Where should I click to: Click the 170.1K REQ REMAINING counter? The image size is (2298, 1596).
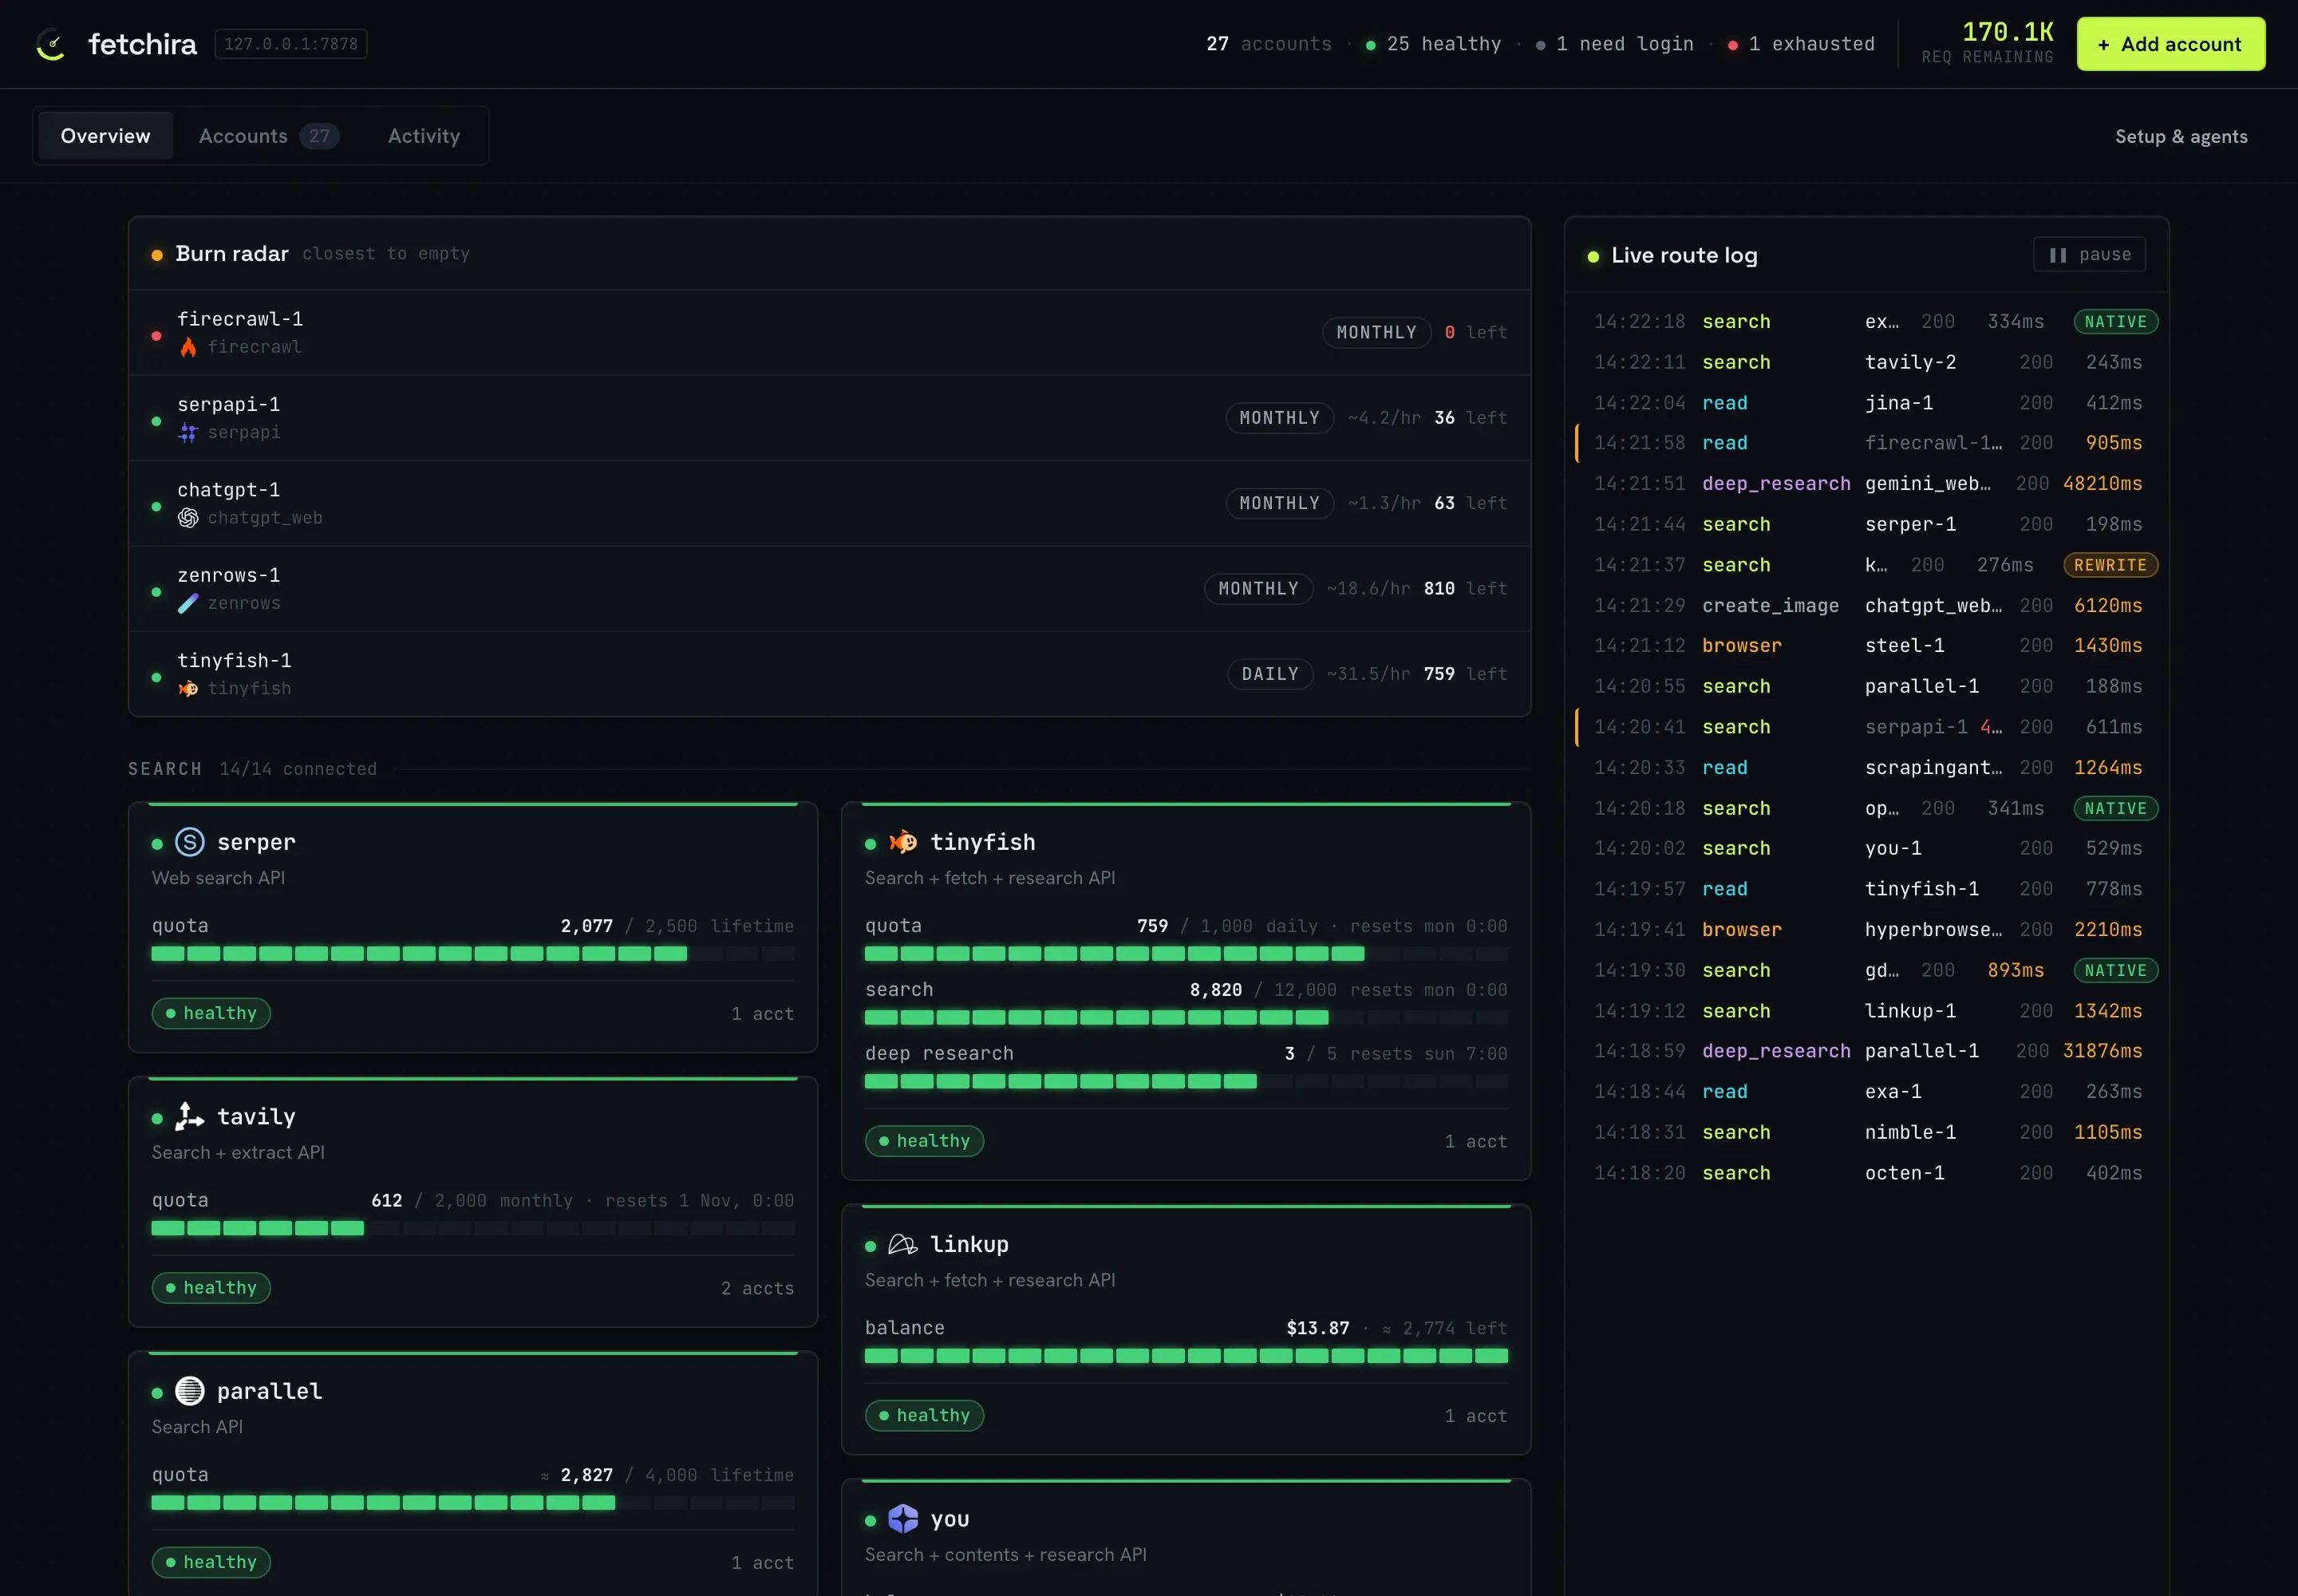click(1987, 43)
